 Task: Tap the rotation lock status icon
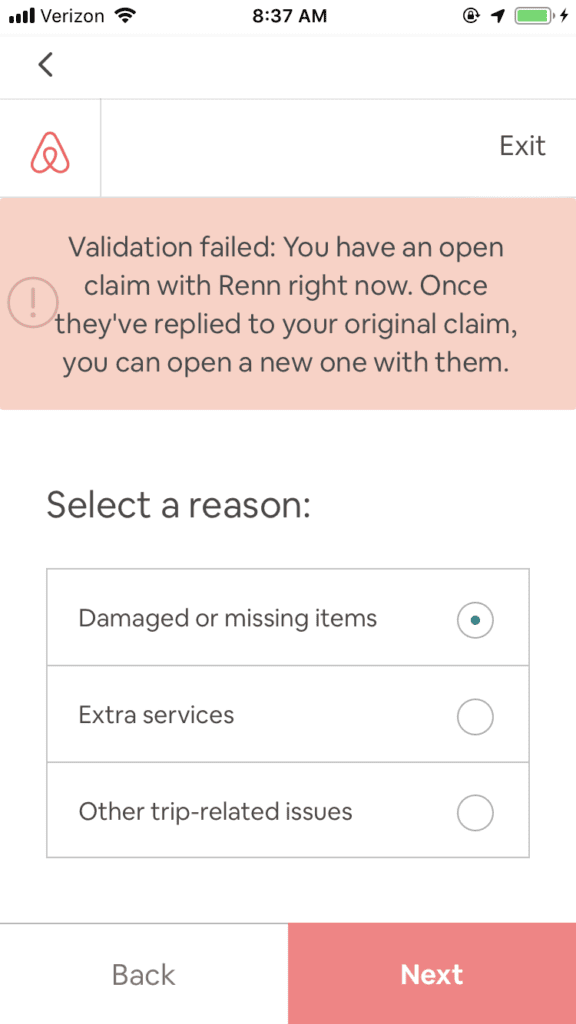click(x=472, y=16)
